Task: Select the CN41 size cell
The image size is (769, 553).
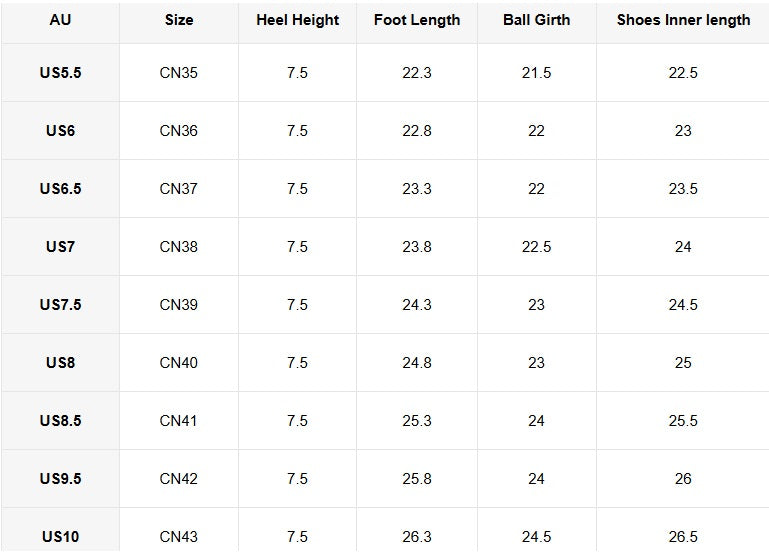Action: 179,421
